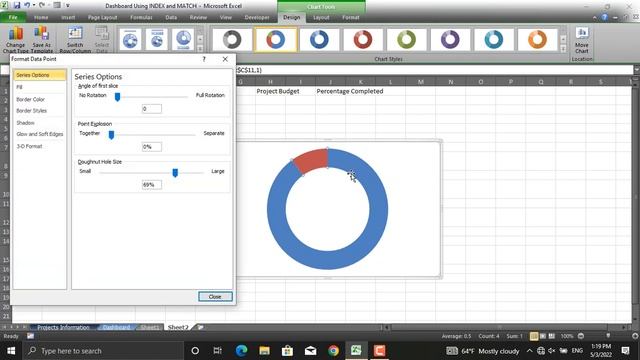The image size is (640, 360).
Task: Switch to the Page Layout tab
Action: (x=102, y=17)
